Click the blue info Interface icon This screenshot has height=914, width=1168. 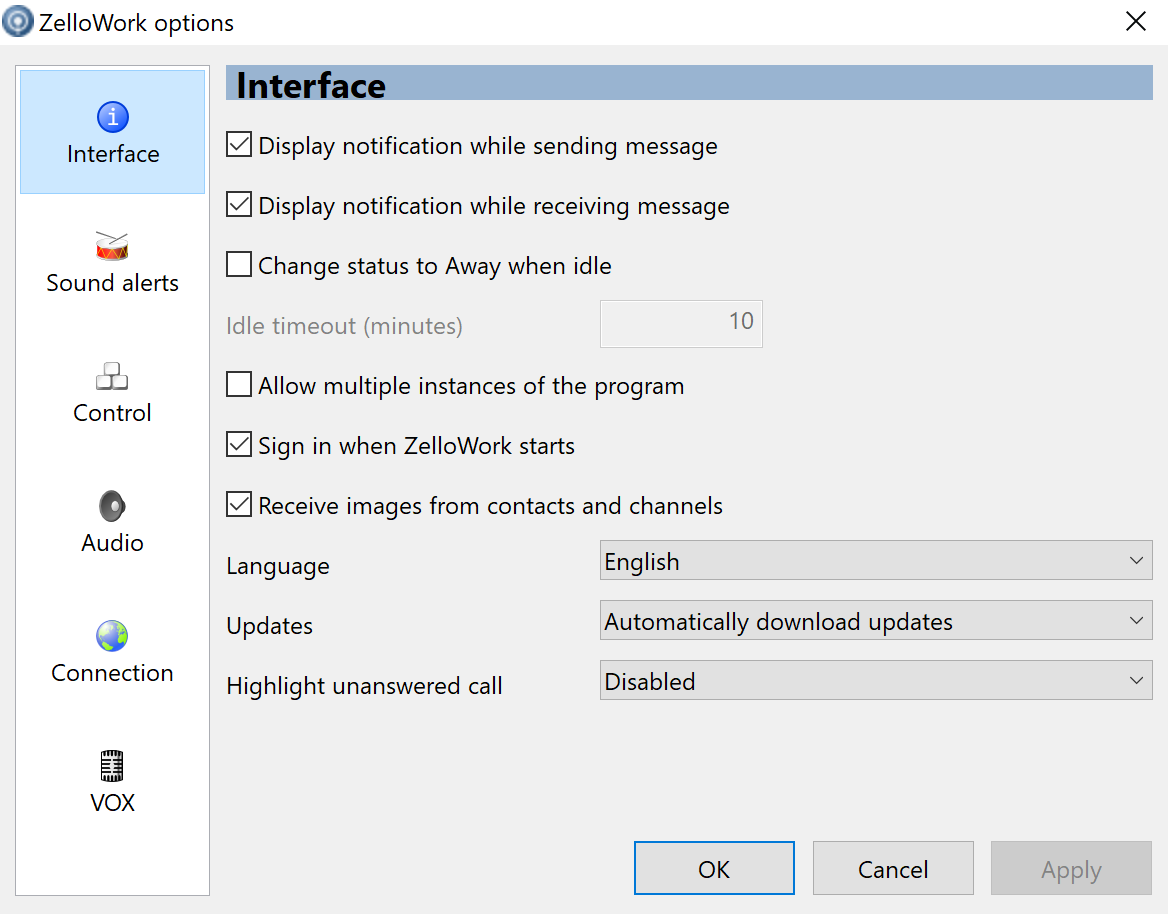coord(112,117)
